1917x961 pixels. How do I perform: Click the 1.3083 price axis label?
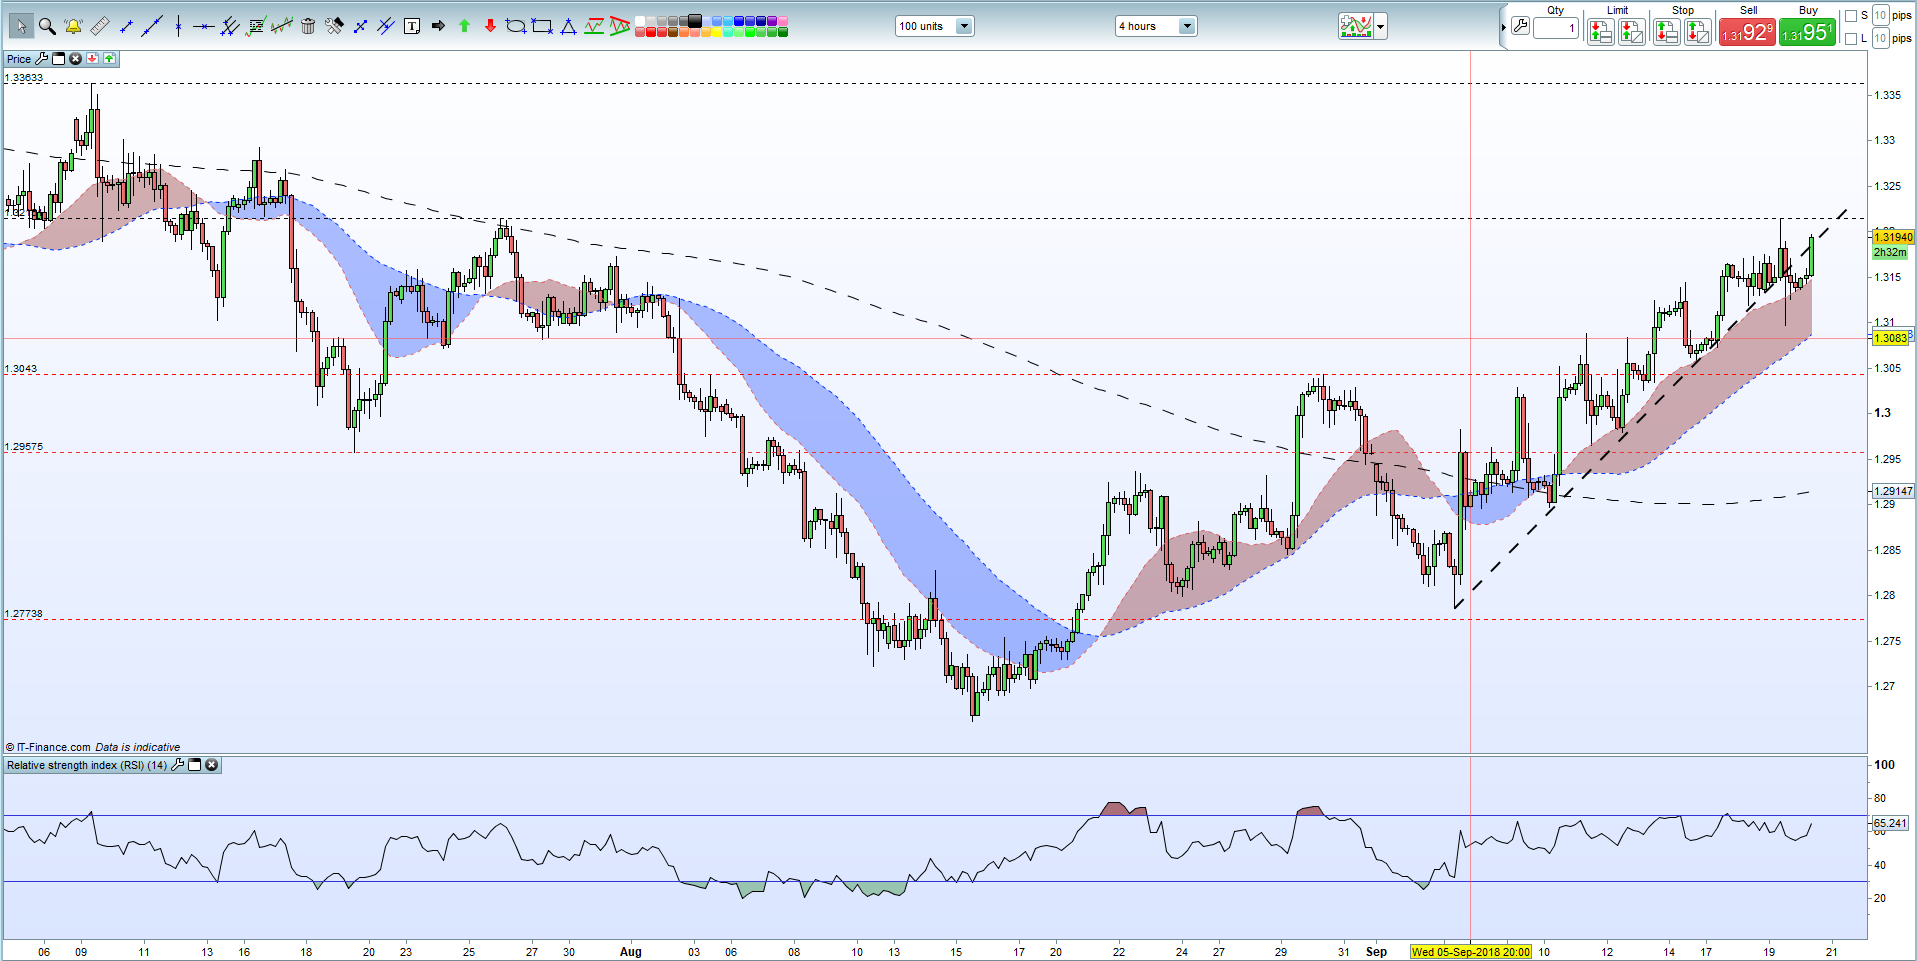tap(1890, 338)
